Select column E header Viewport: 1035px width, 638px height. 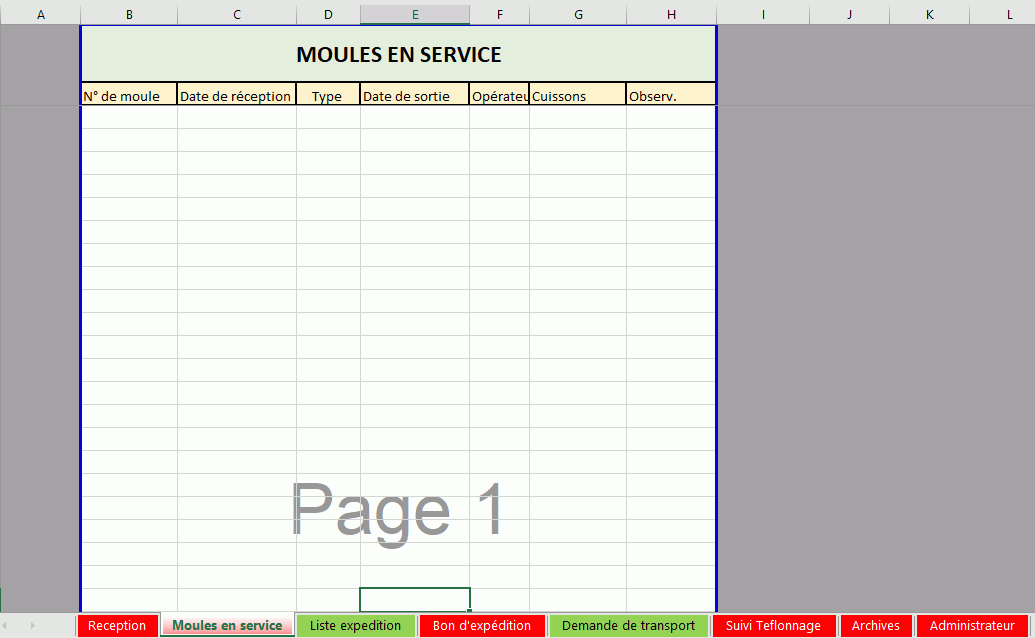pyautogui.click(x=415, y=15)
